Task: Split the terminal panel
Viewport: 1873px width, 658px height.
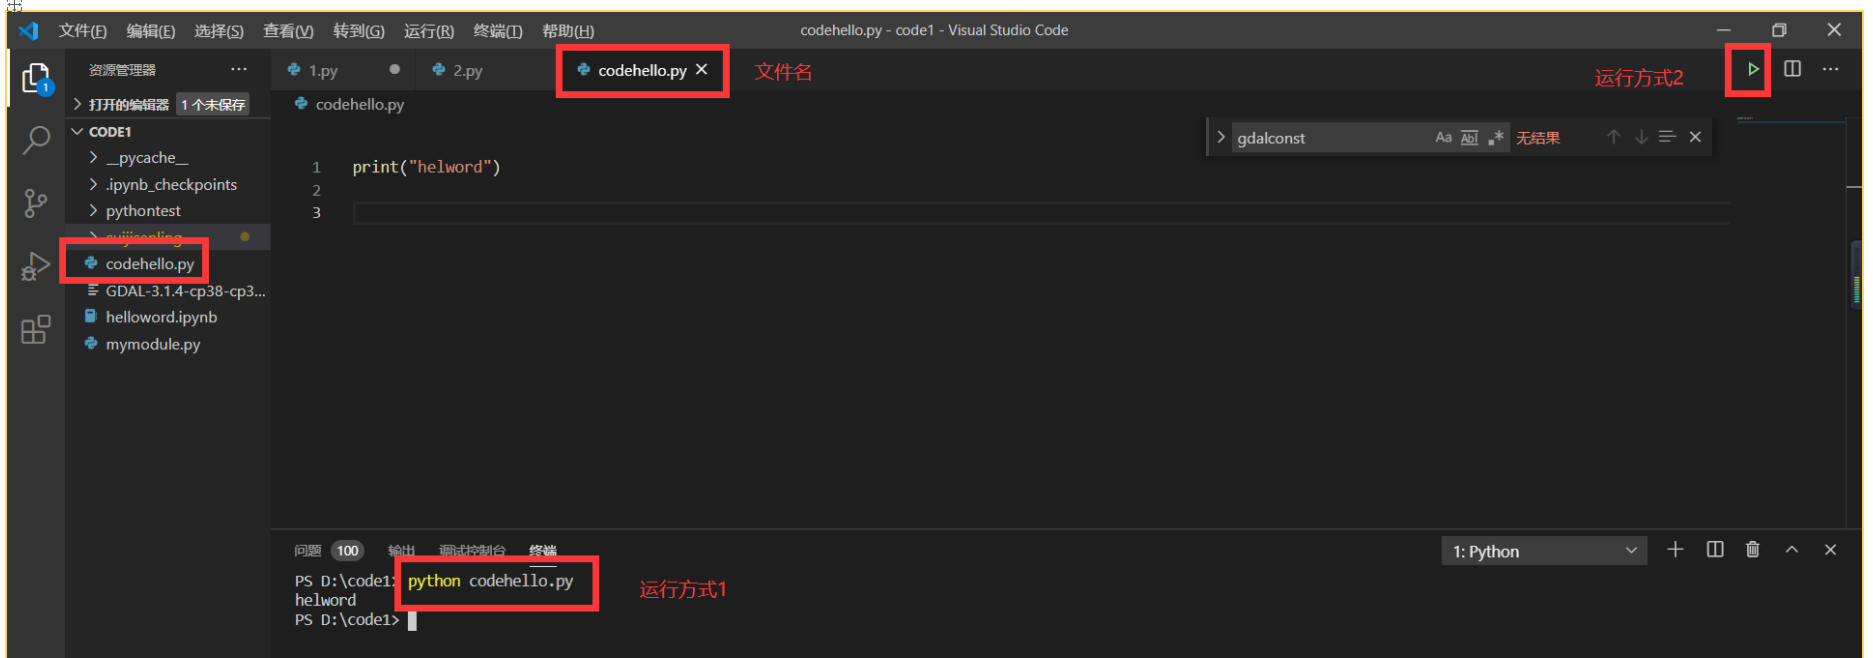Action: (x=1715, y=549)
